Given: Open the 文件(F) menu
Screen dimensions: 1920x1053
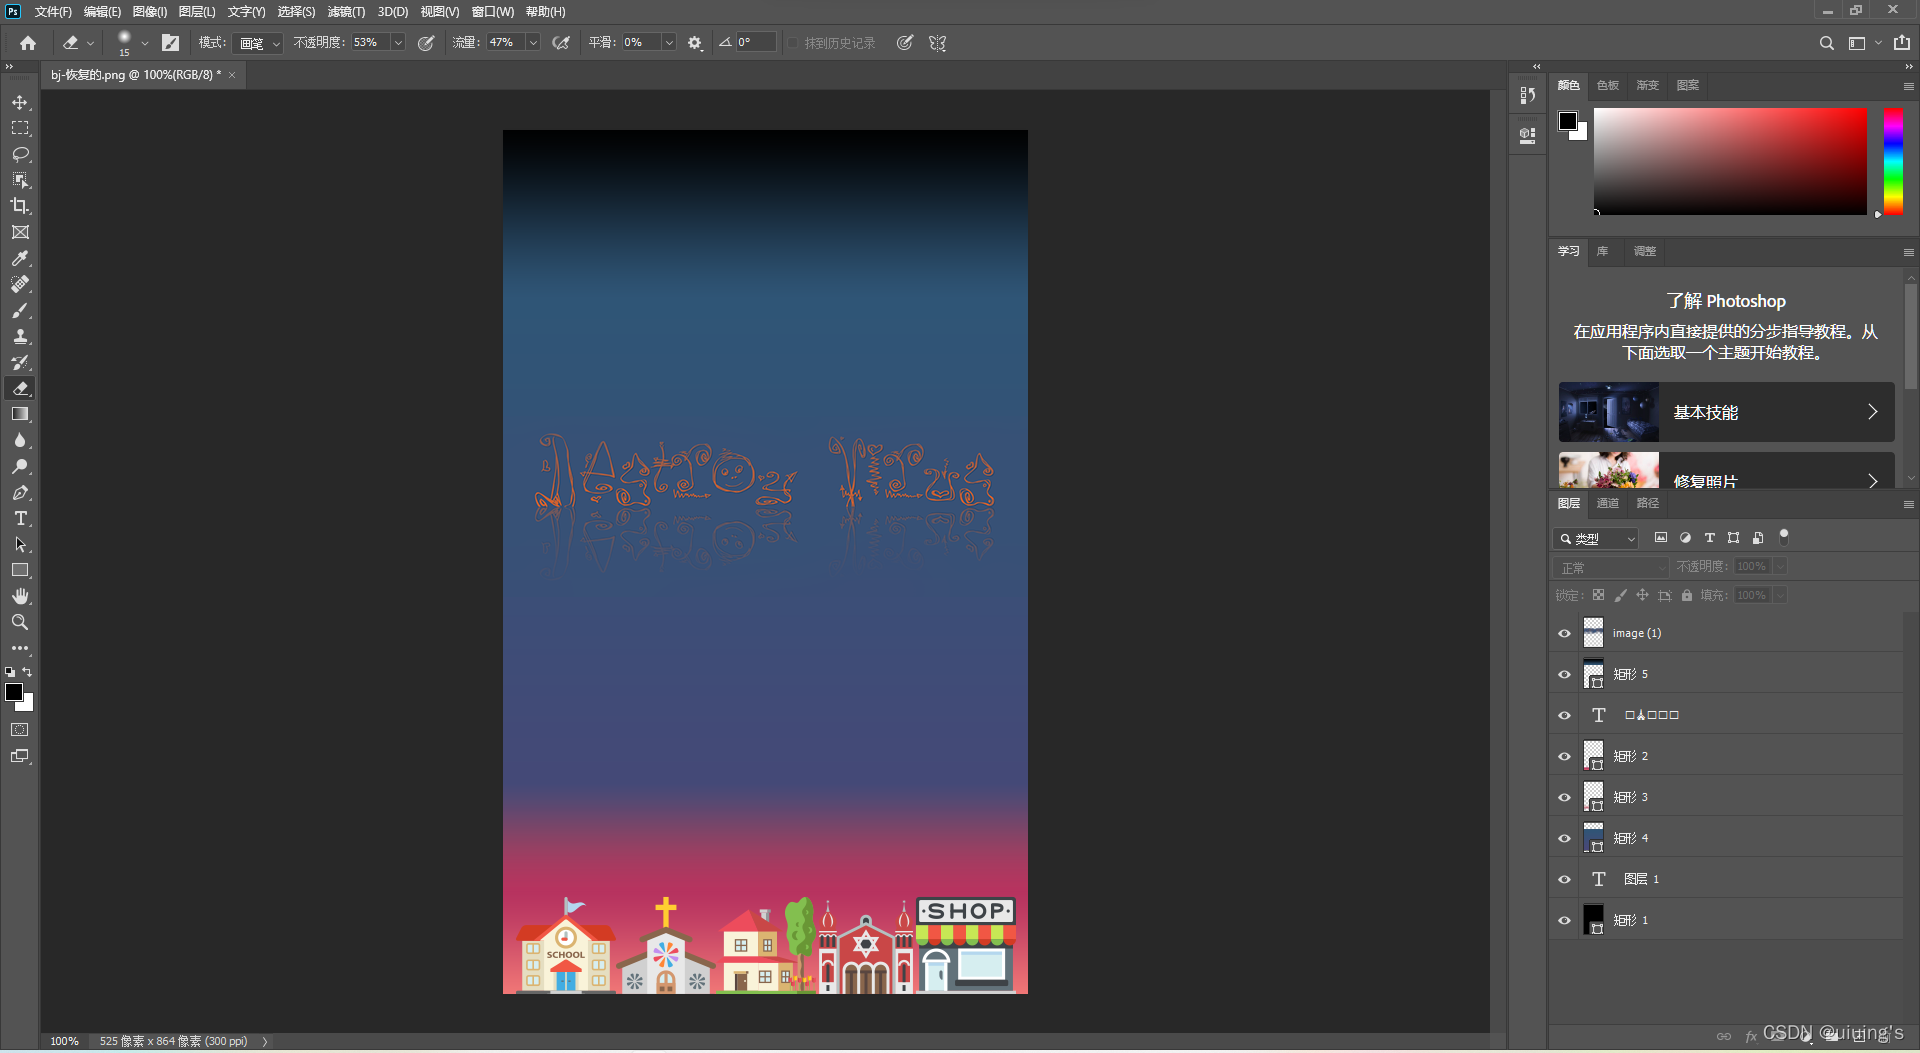Looking at the screenshot, I should (53, 12).
